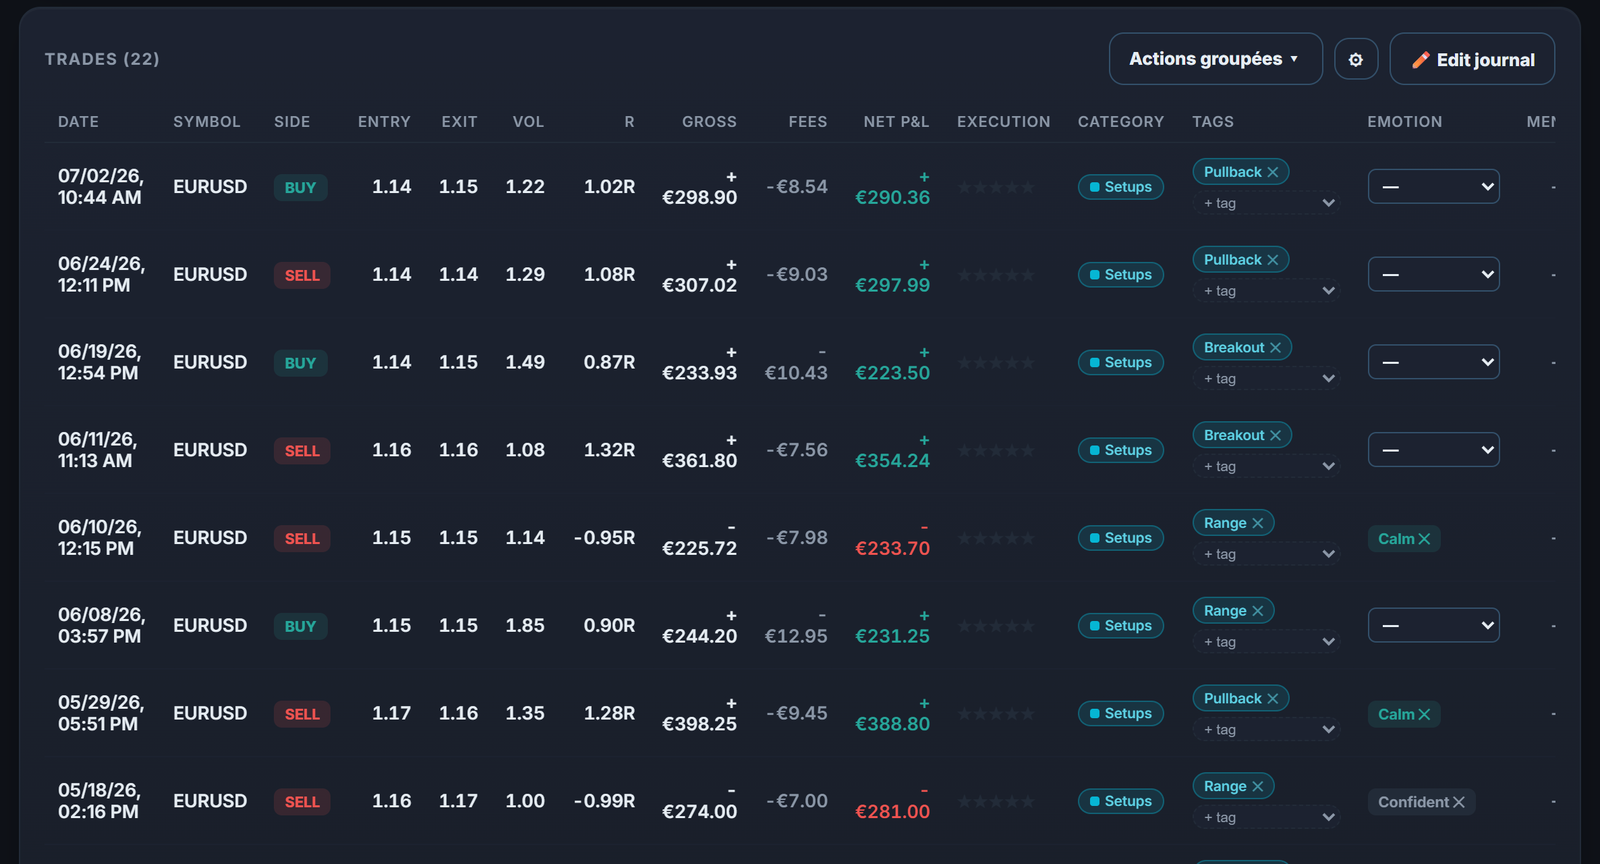Open the Actions groupées dropdown
The width and height of the screenshot is (1600, 864).
(x=1215, y=59)
